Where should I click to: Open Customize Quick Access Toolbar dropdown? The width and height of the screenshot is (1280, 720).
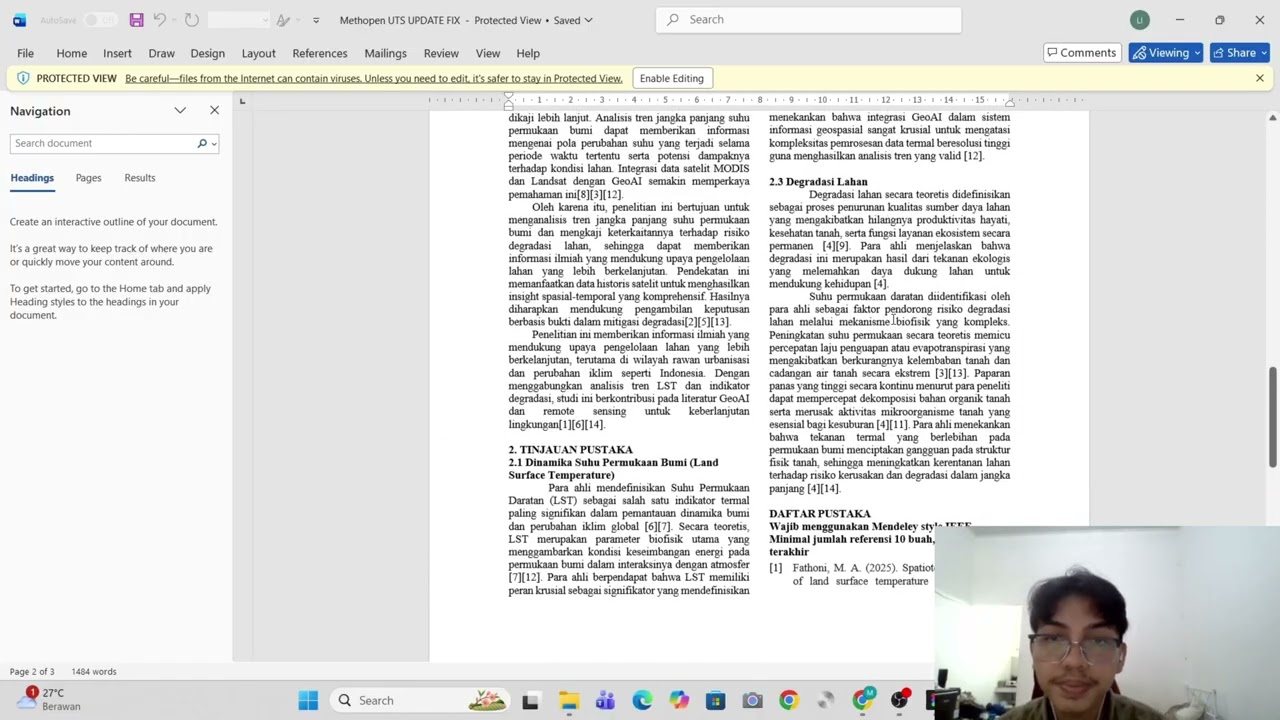(316, 20)
